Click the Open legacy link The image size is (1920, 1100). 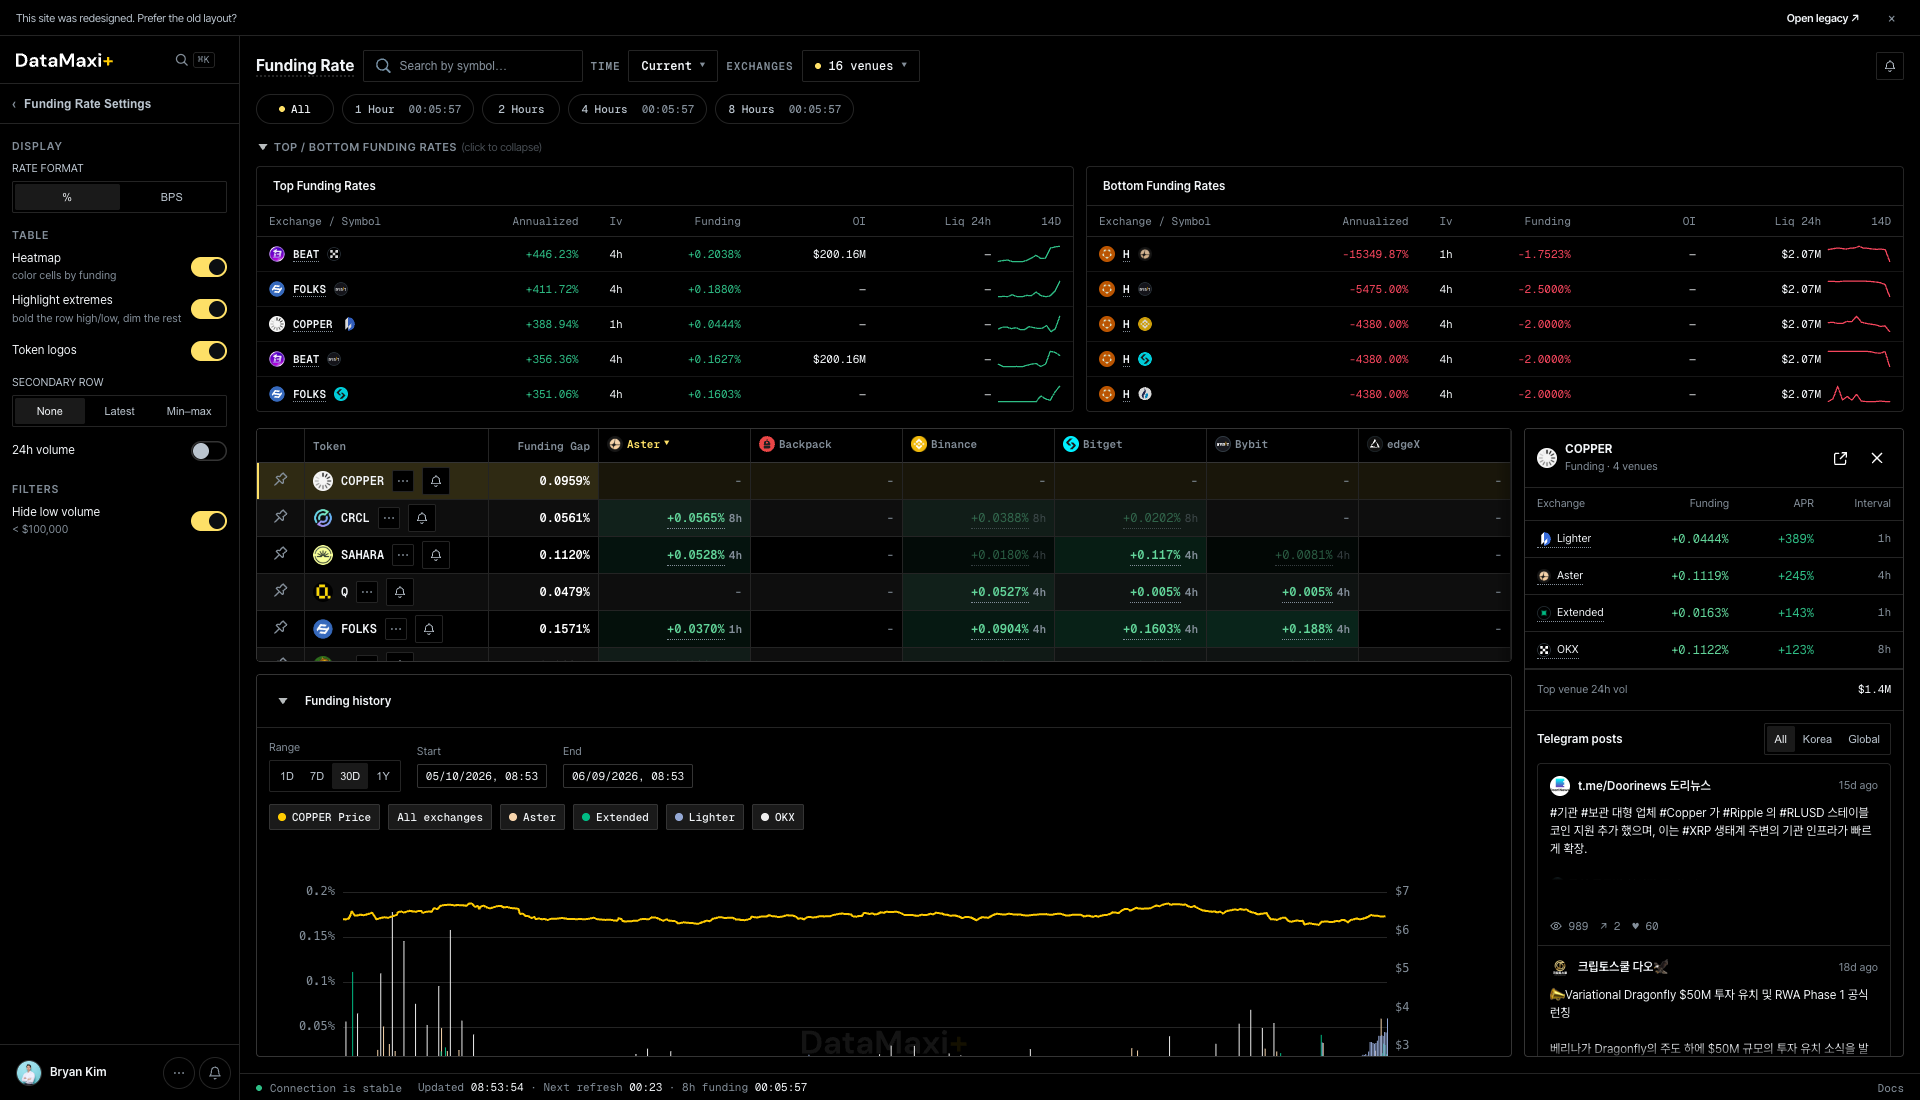coord(1822,18)
